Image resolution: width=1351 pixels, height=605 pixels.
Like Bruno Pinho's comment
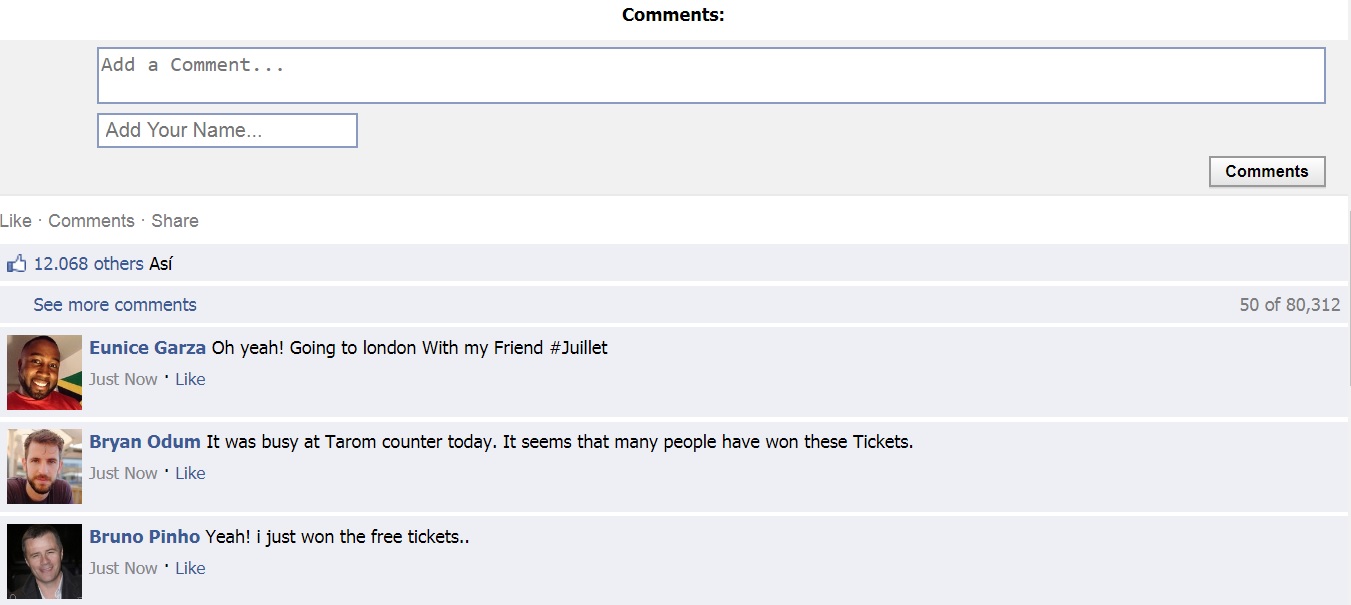(x=190, y=568)
